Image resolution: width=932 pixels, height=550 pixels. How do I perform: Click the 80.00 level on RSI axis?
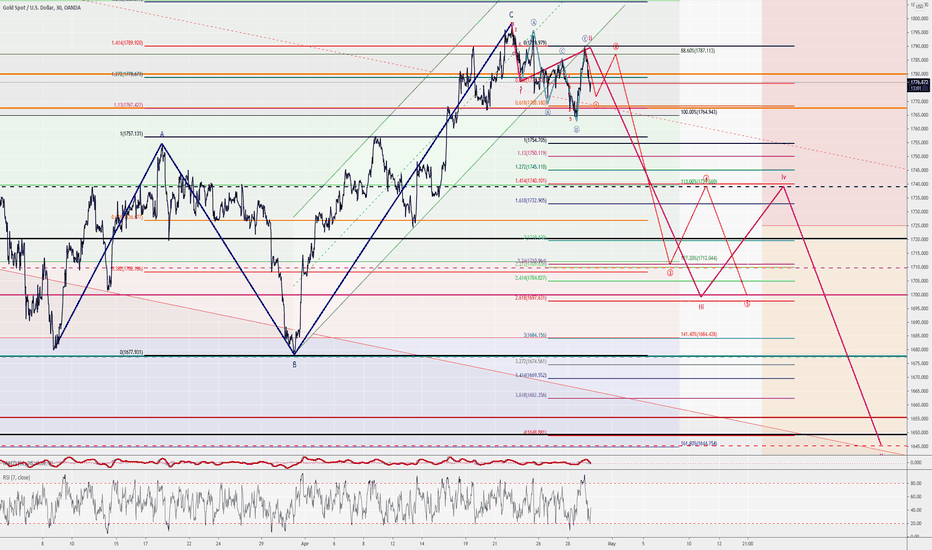tap(916, 483)
